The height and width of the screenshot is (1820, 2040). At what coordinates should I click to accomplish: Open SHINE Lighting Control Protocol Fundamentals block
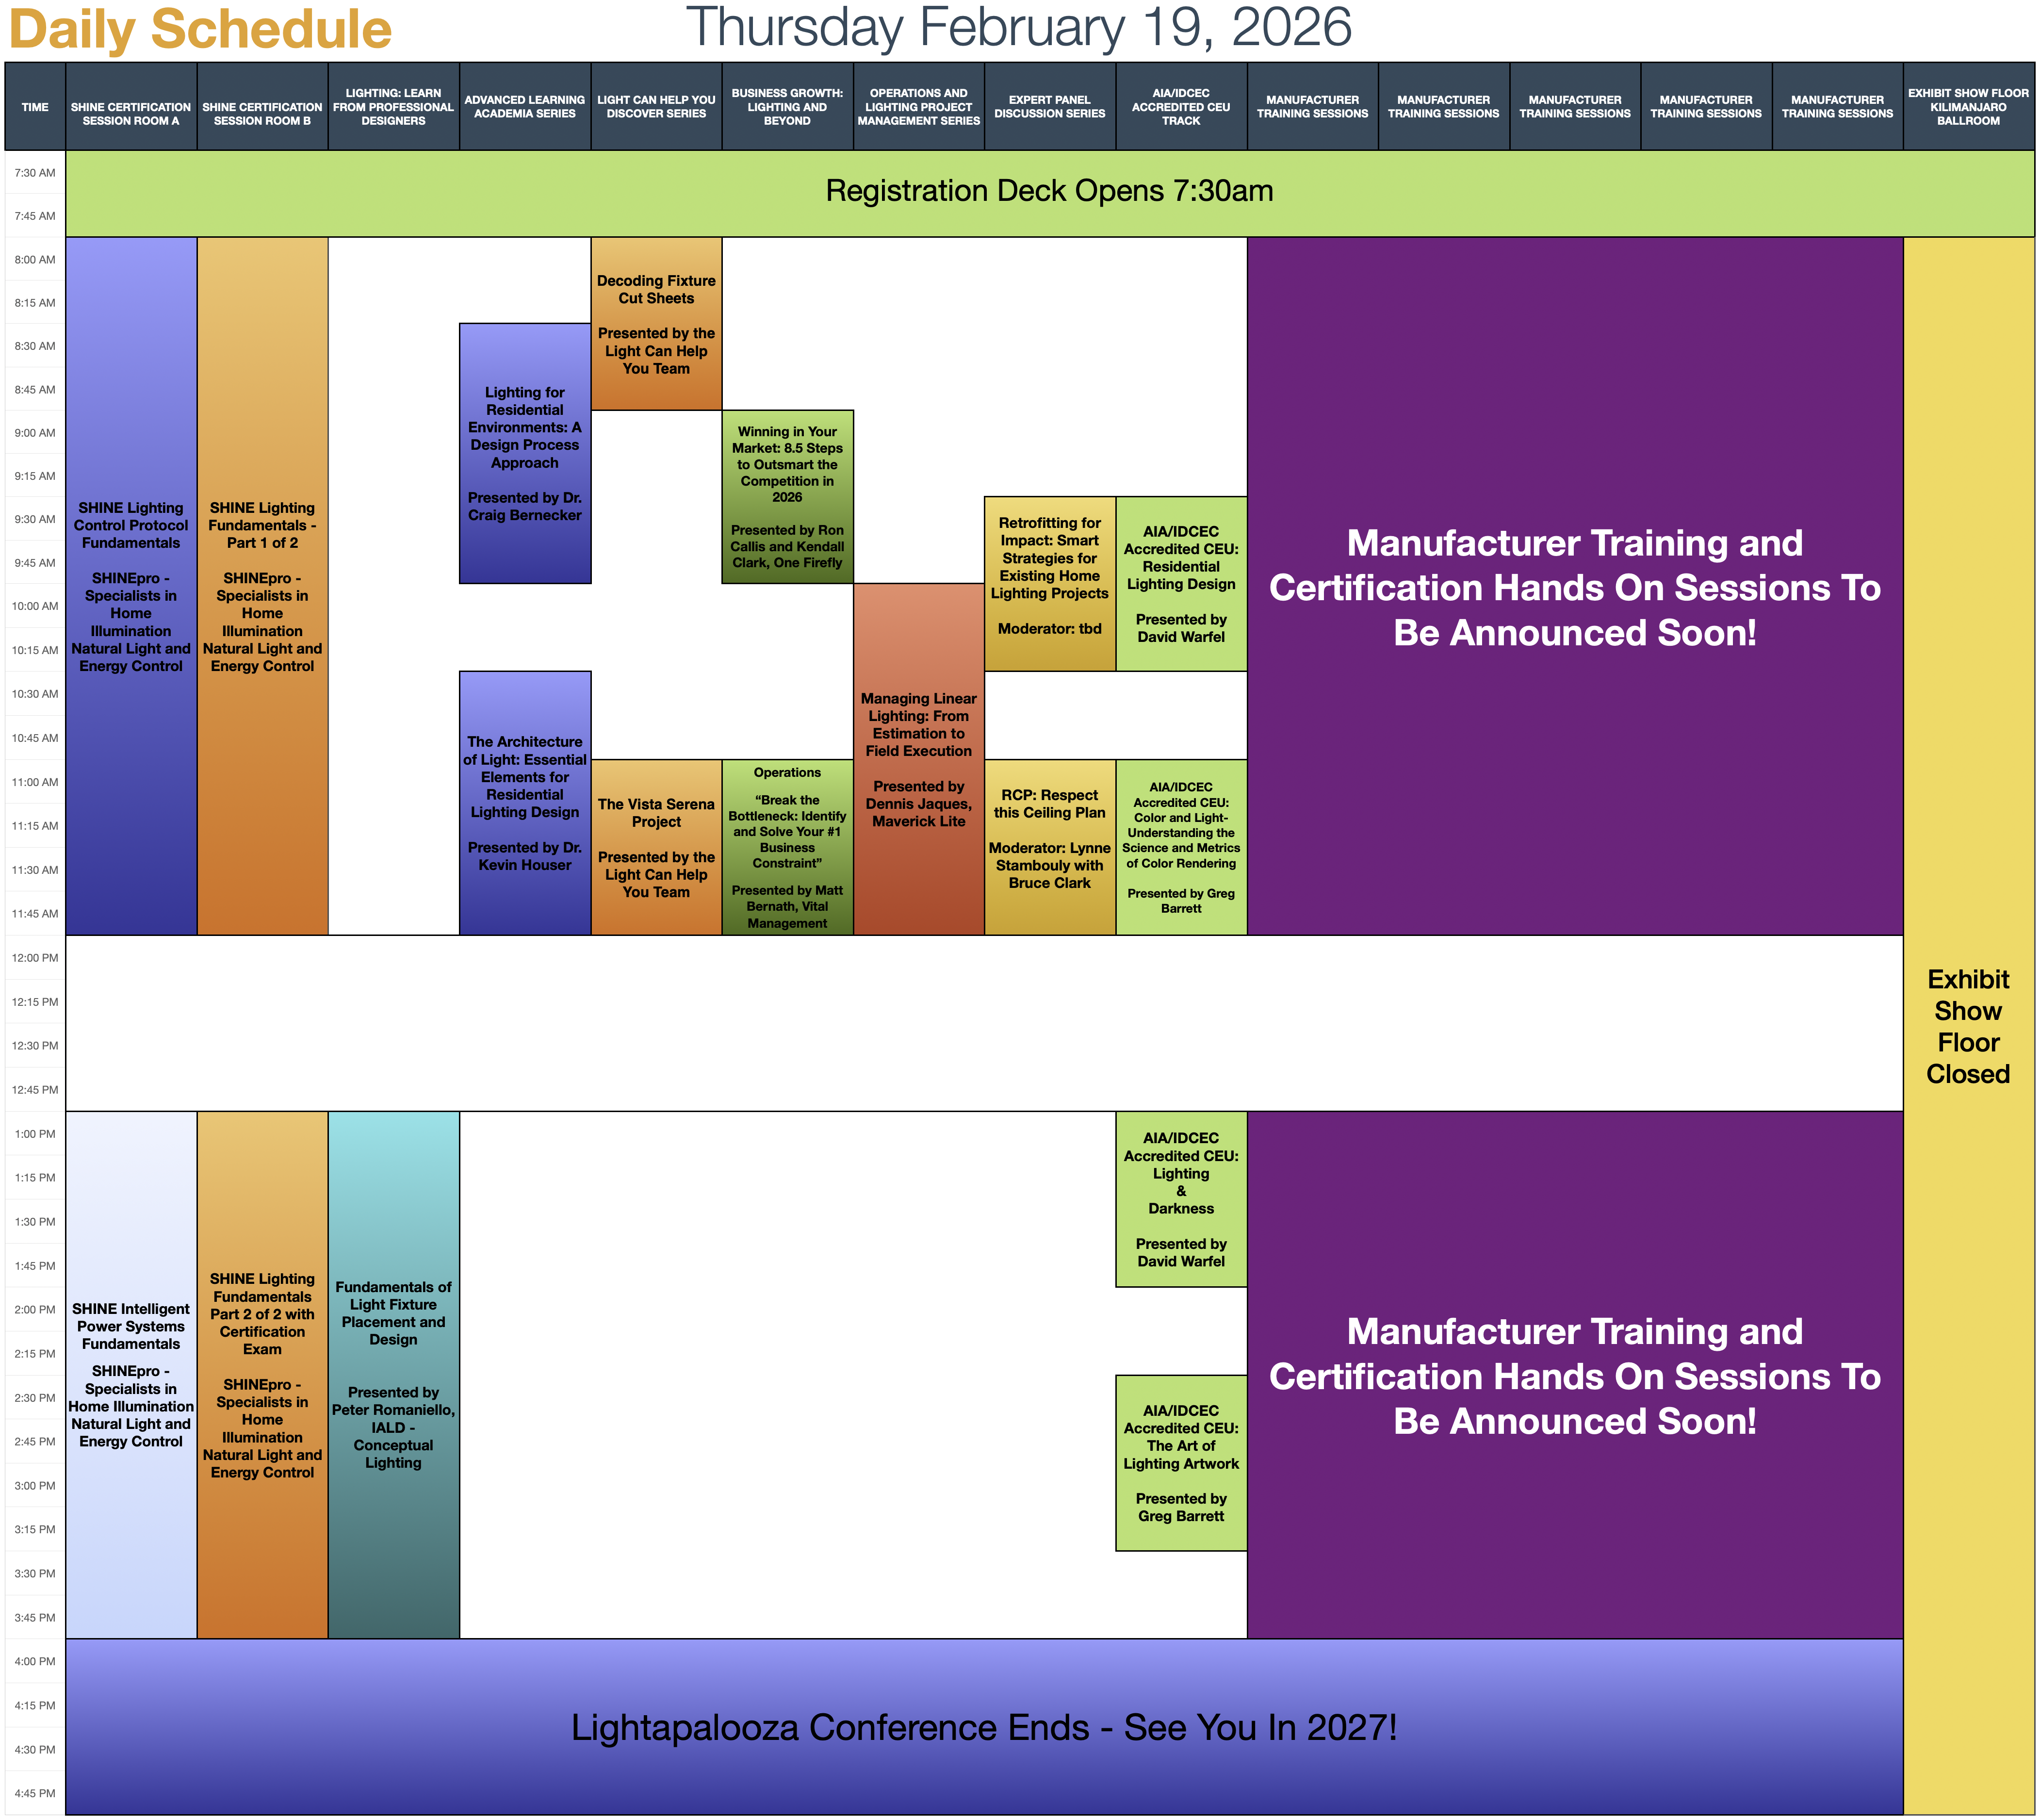click(131, 585)
